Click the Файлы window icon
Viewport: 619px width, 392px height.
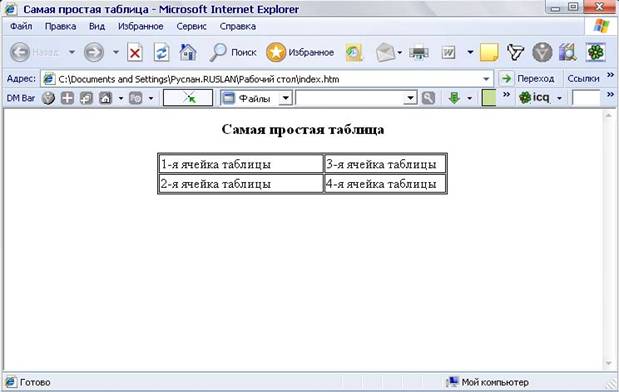click(229, 98)
